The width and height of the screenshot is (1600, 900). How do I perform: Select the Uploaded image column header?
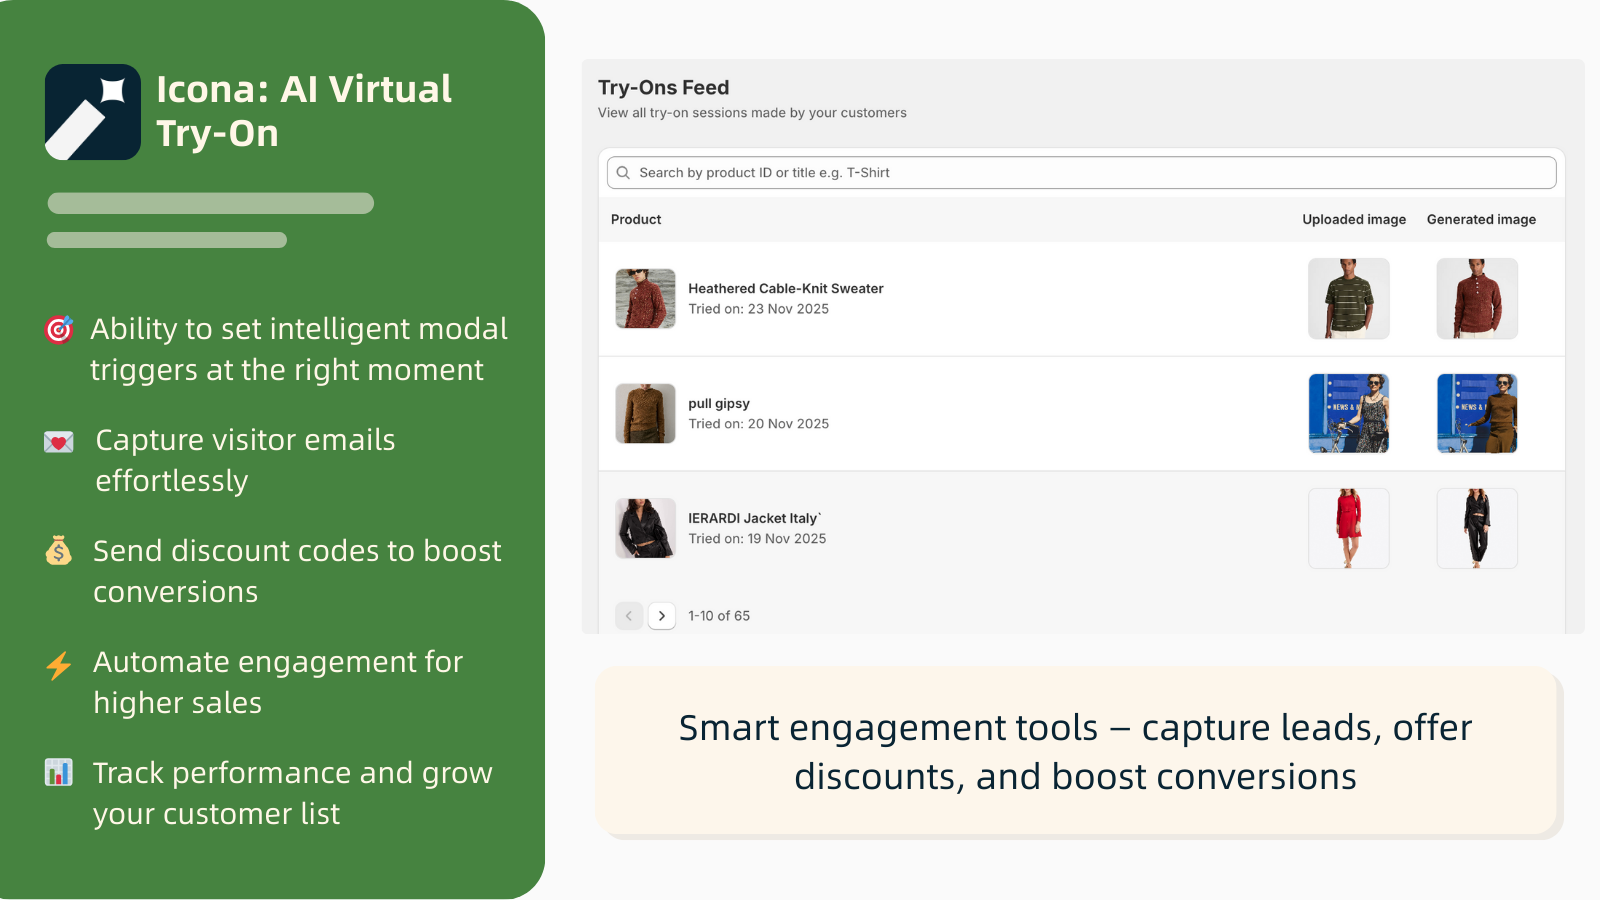pyautogui.click(x=1354, y=219)
